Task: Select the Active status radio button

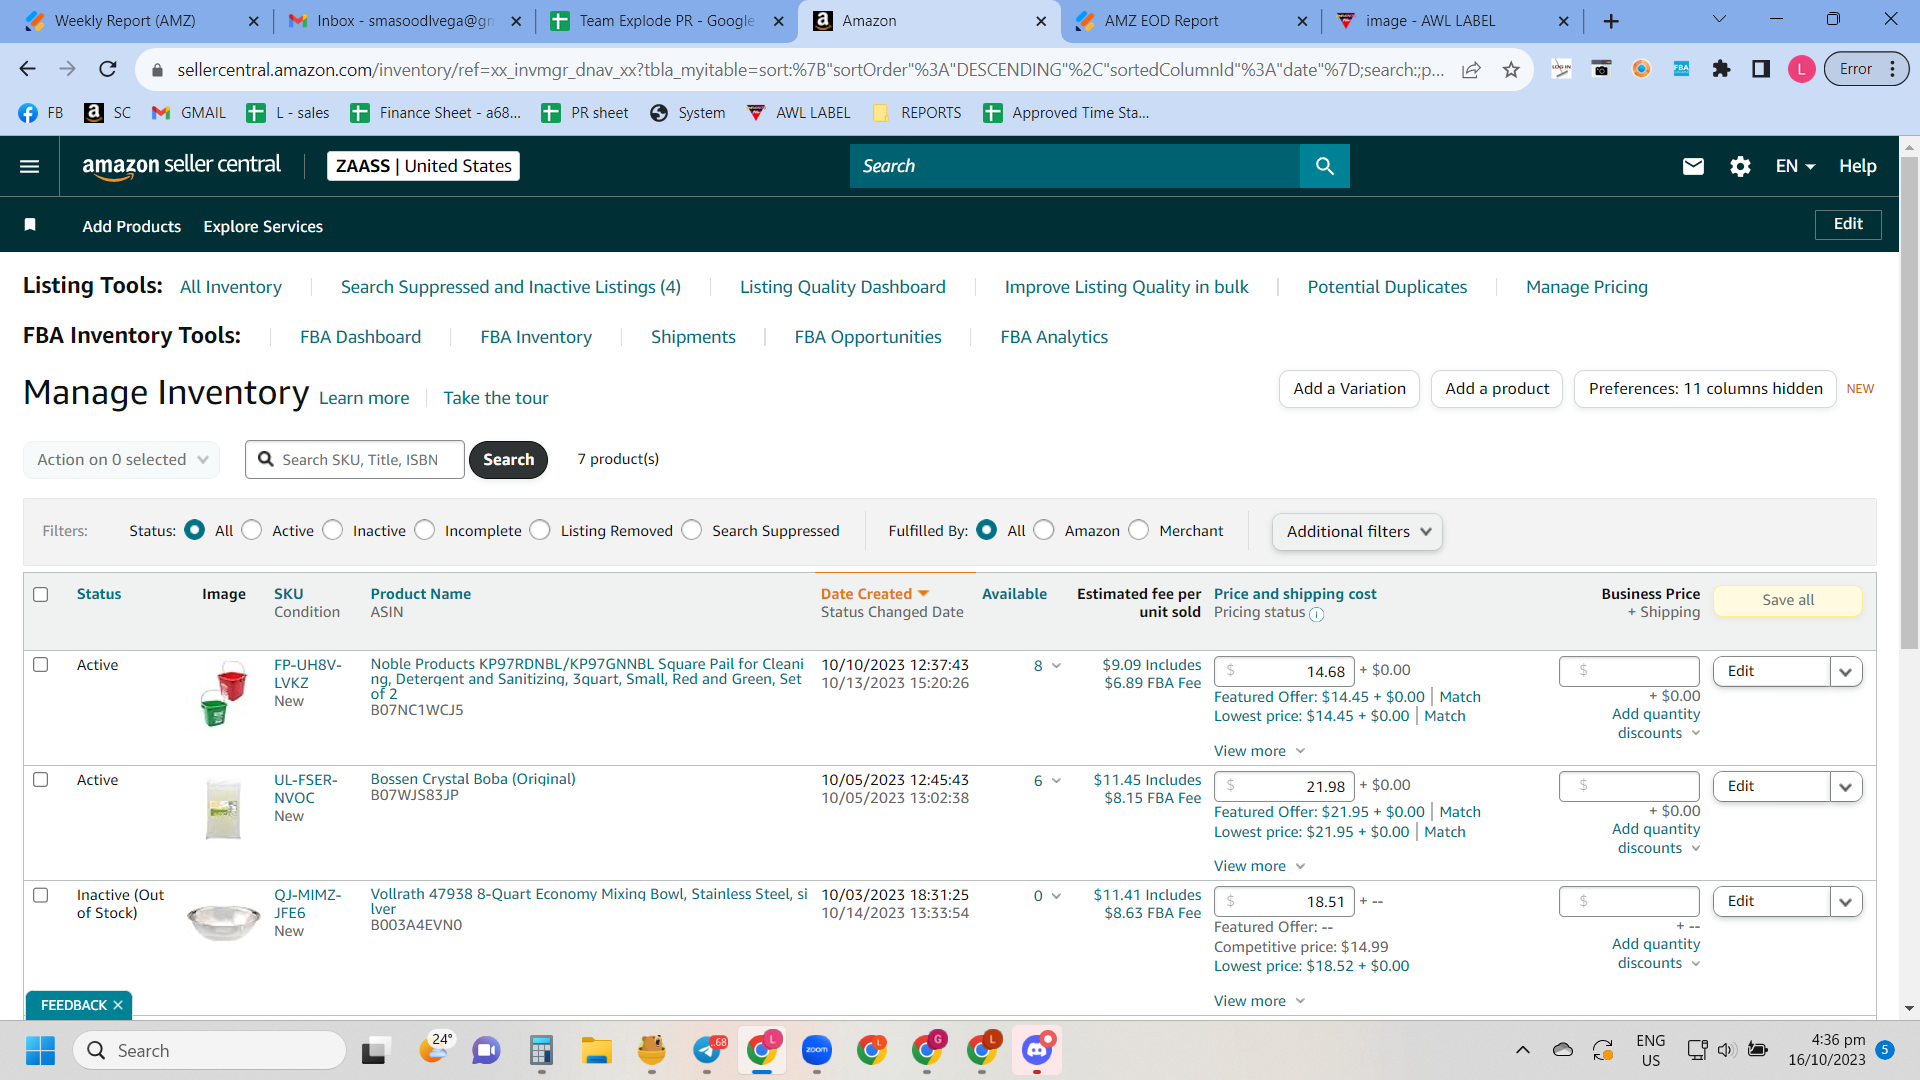Action: tap(252, 530)
